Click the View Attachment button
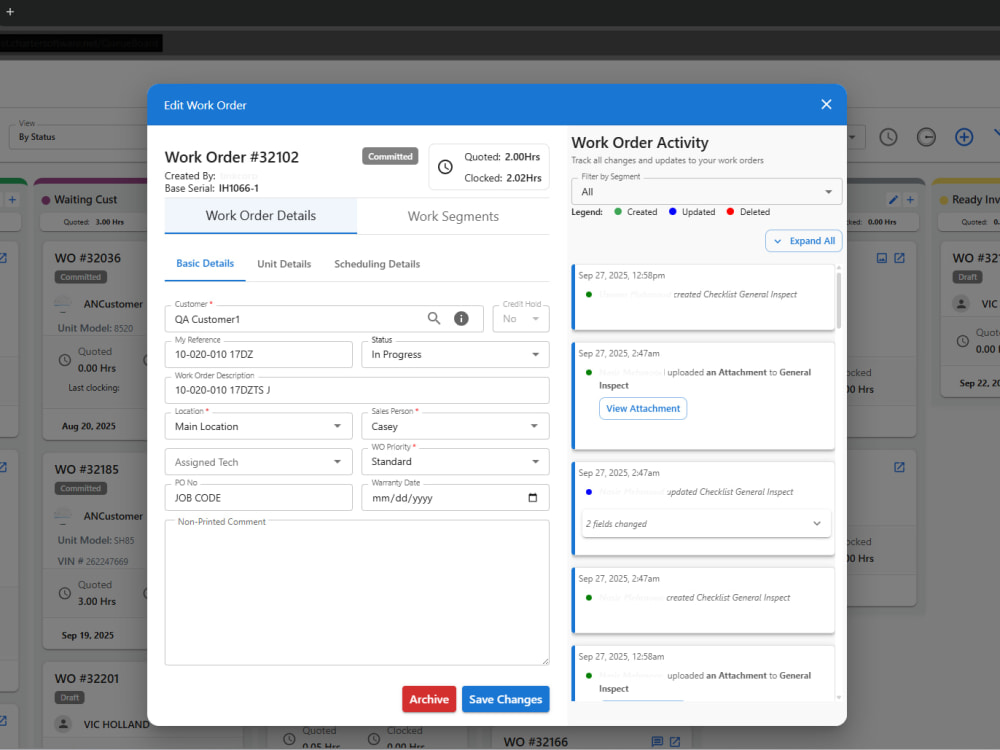The image size is (1000, 750). [643, 408]
